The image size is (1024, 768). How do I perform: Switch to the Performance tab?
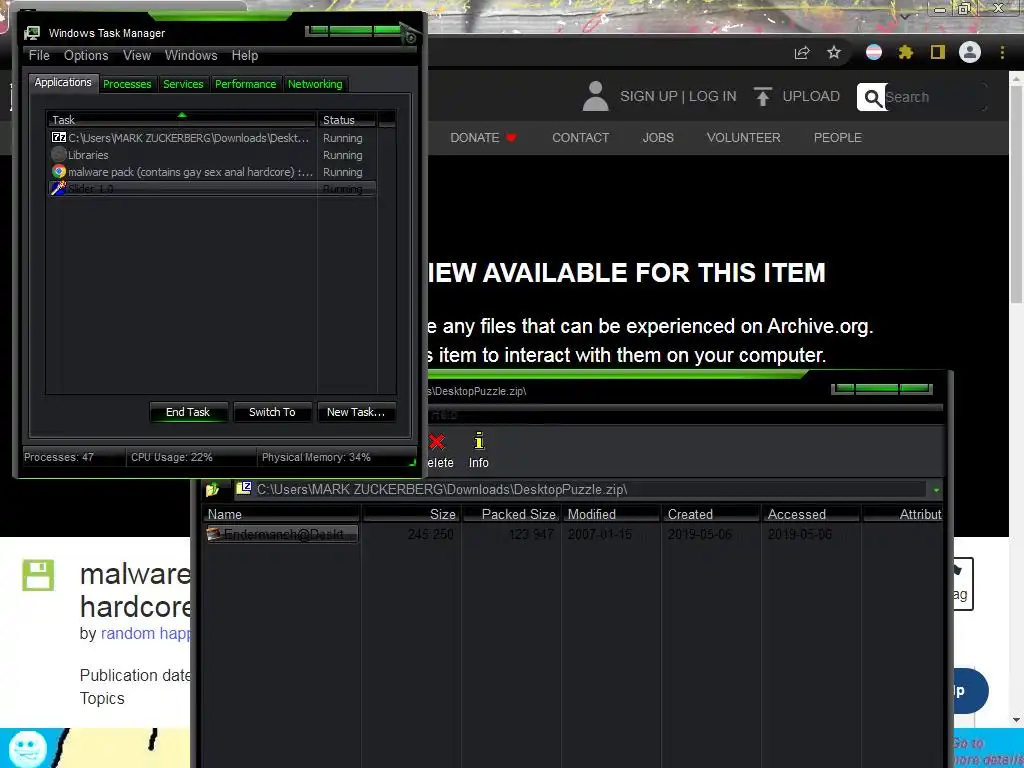[246, 84]
